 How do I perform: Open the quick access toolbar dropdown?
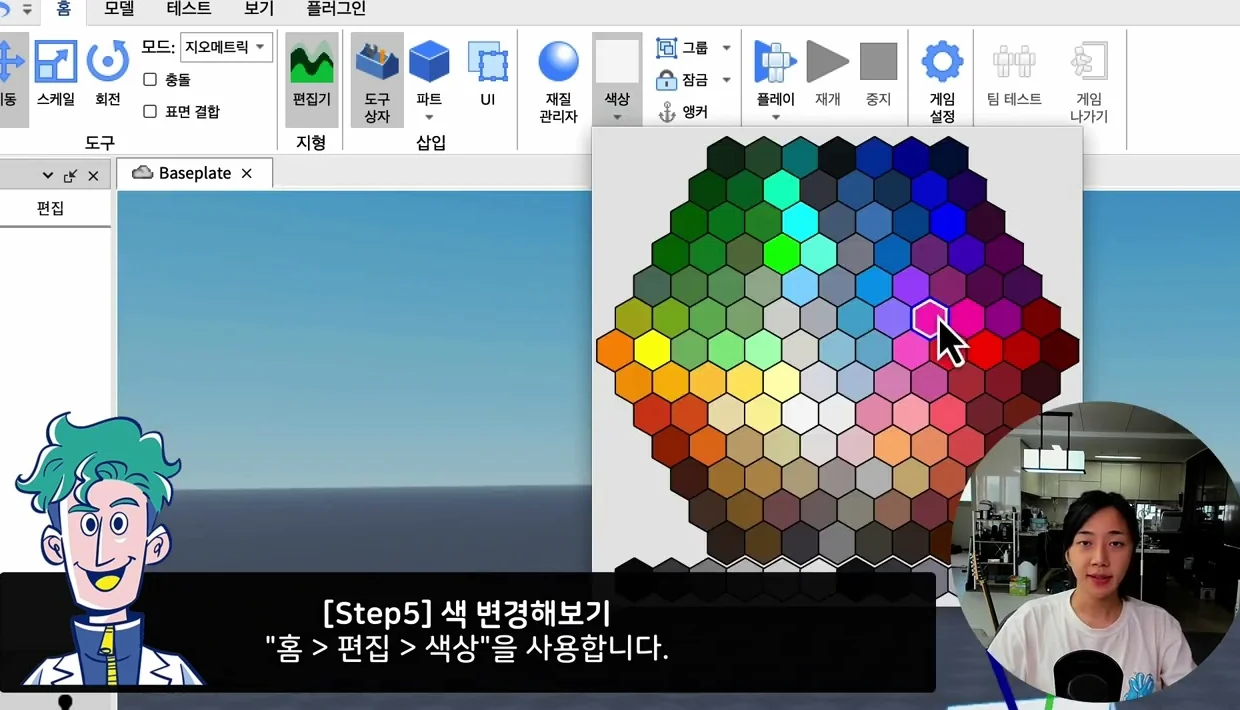27,8
